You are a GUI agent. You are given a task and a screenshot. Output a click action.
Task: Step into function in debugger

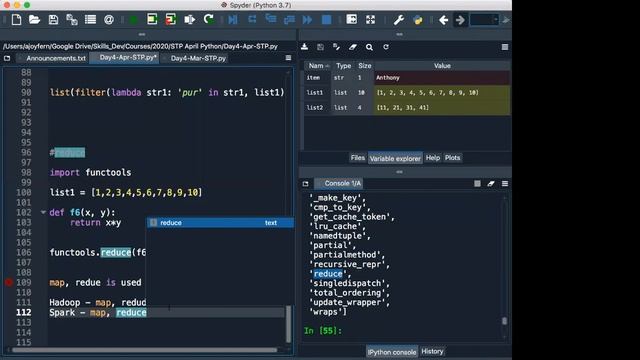271,20
